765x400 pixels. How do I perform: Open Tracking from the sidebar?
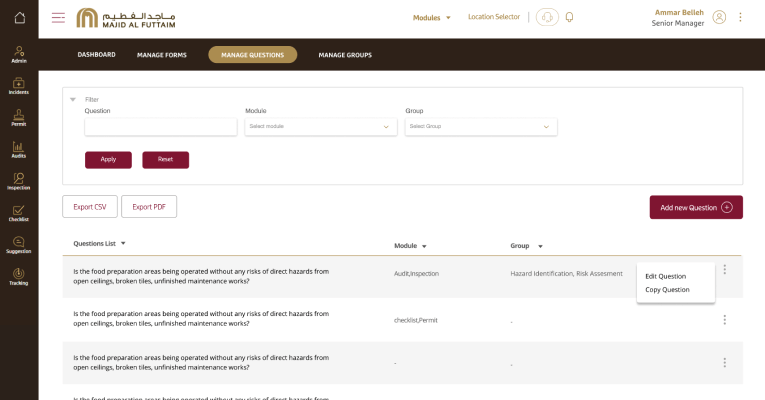pos(19,276)
